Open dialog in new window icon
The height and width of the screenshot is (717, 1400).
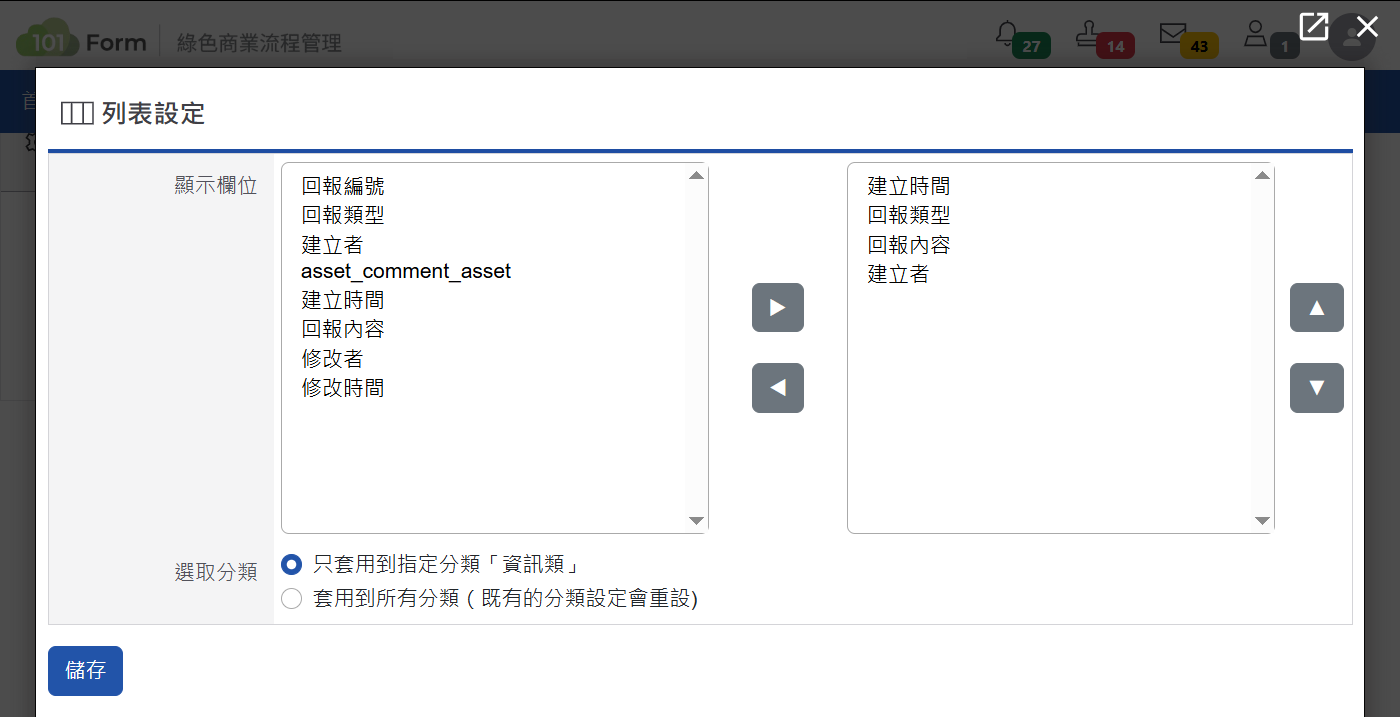tap(1313, 26)
